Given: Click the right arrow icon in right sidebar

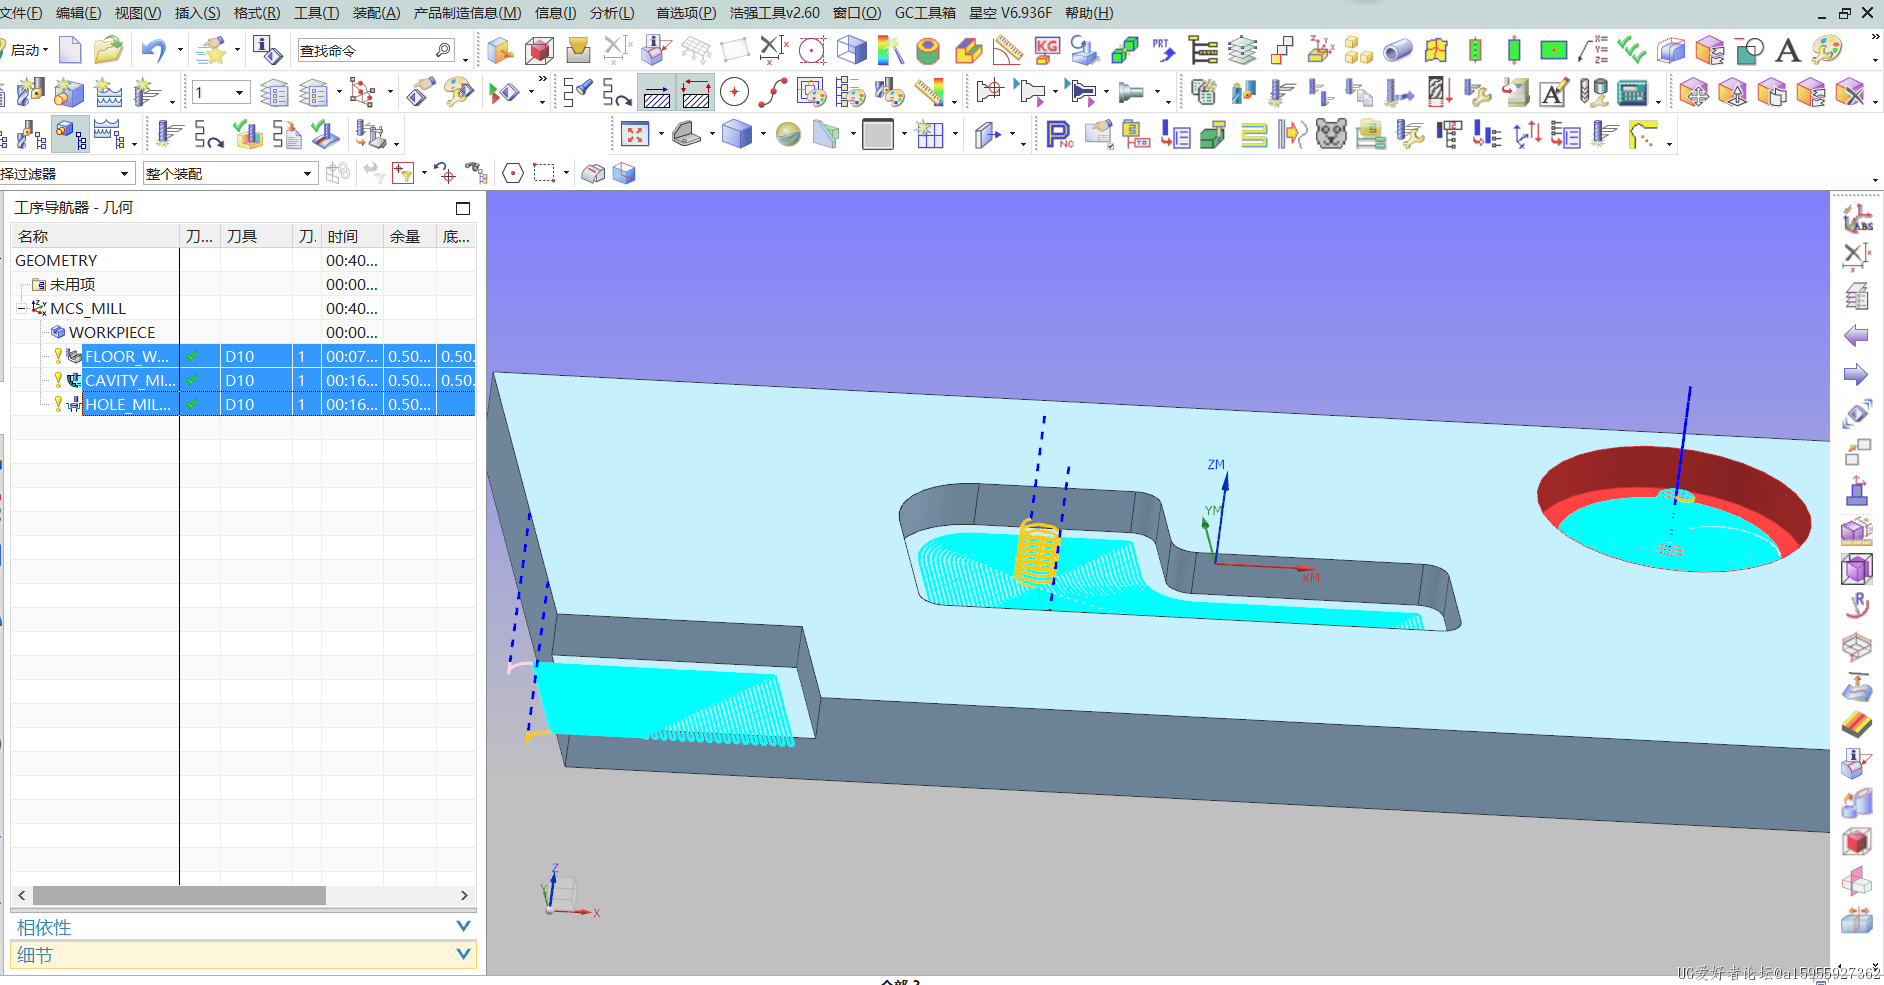Looking at the screenshot, I should tap(1856, 375).
